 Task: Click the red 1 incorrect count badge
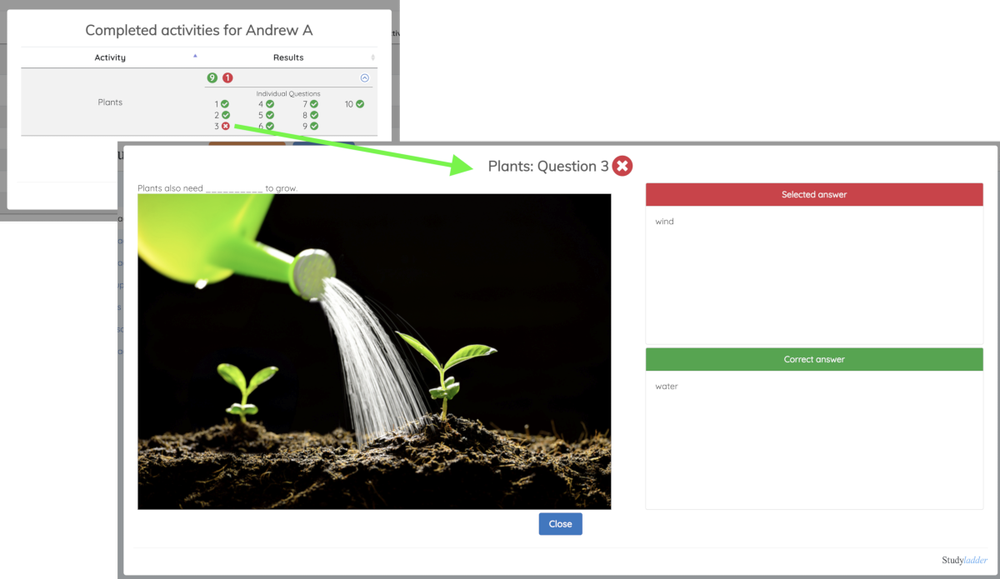pyautogui.click(x=227, y=78)
